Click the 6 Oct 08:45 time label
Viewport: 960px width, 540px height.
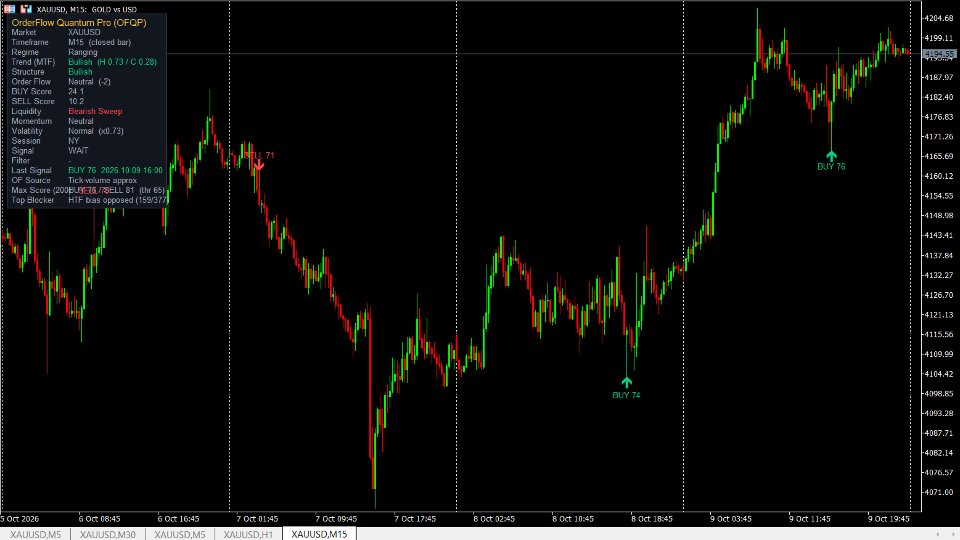pyautogui.click(x=100, y=519)
